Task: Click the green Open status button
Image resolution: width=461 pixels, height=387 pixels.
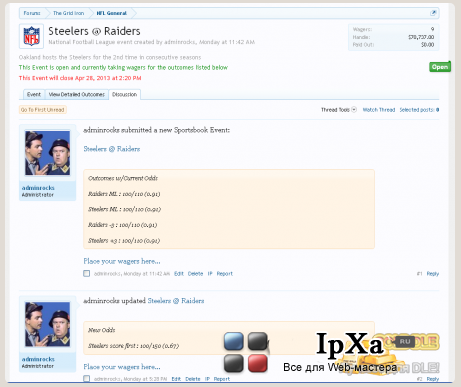Action: tap(440, 67)
